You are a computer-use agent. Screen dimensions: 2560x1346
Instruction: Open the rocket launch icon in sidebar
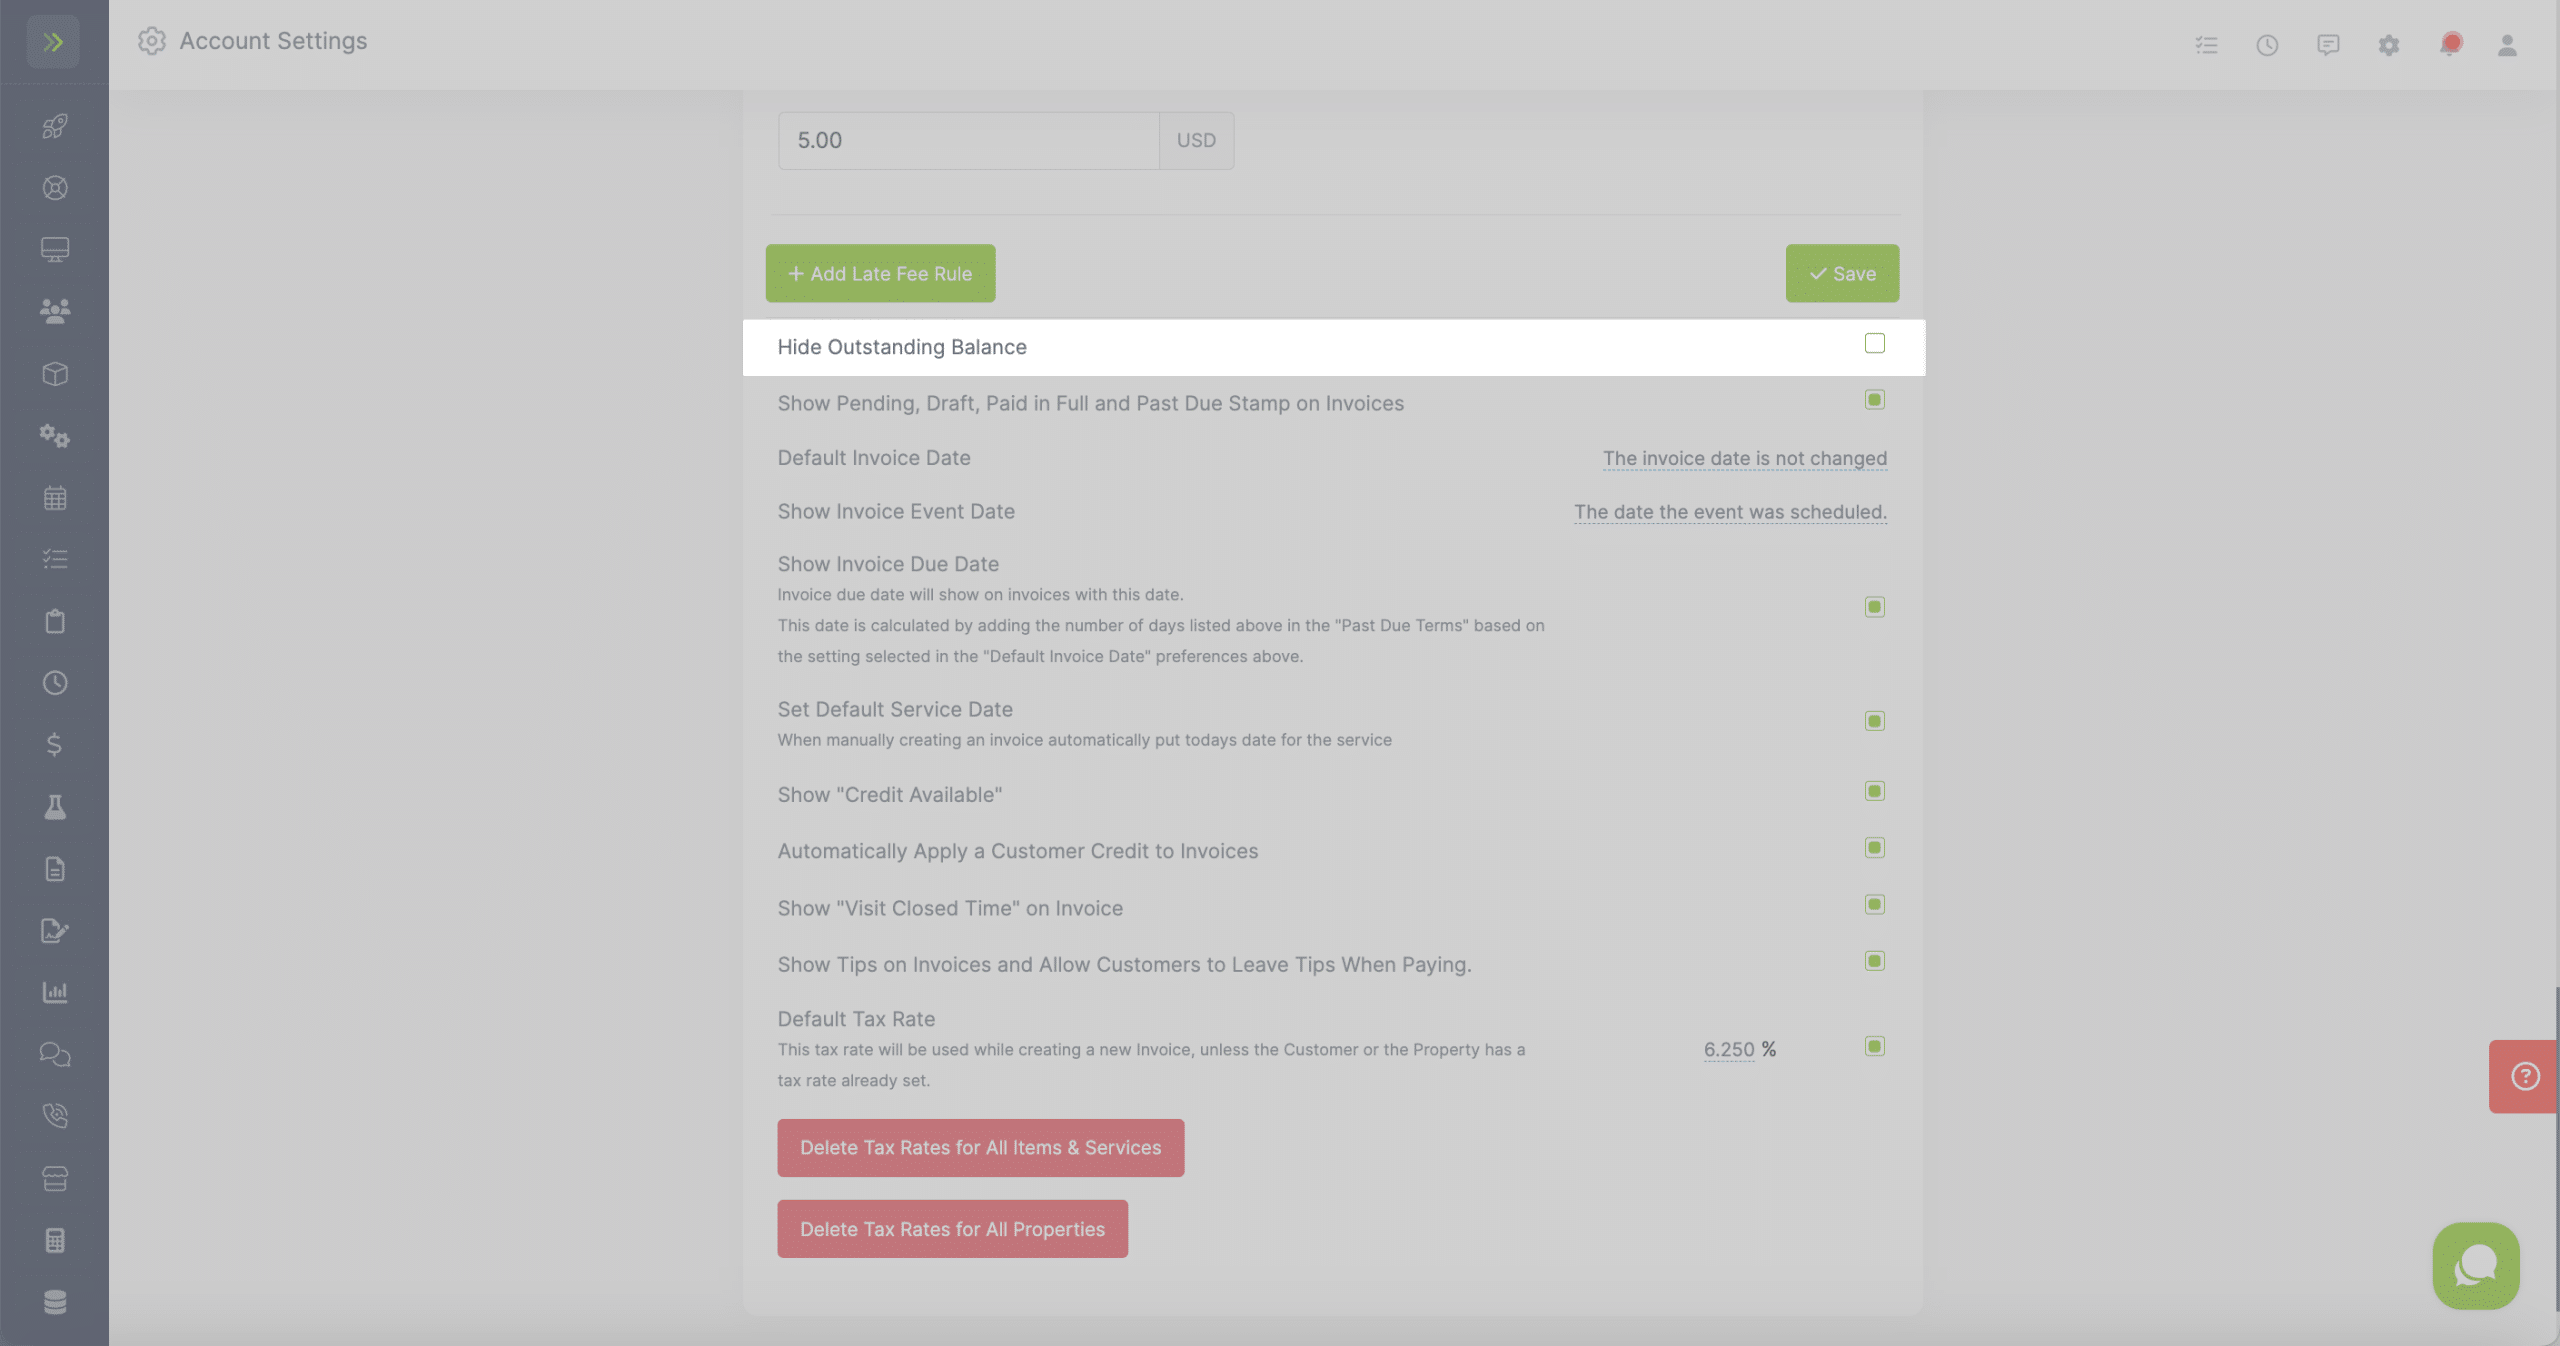[x=55, y=126]
